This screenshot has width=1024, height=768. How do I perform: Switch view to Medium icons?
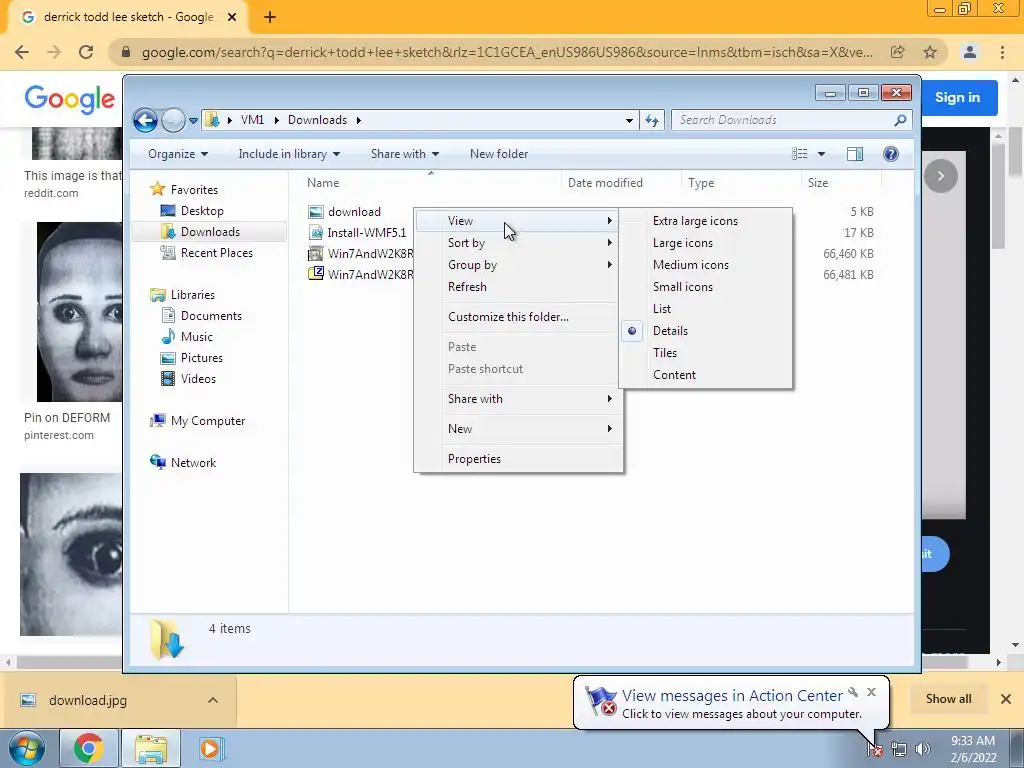(705, 265)
